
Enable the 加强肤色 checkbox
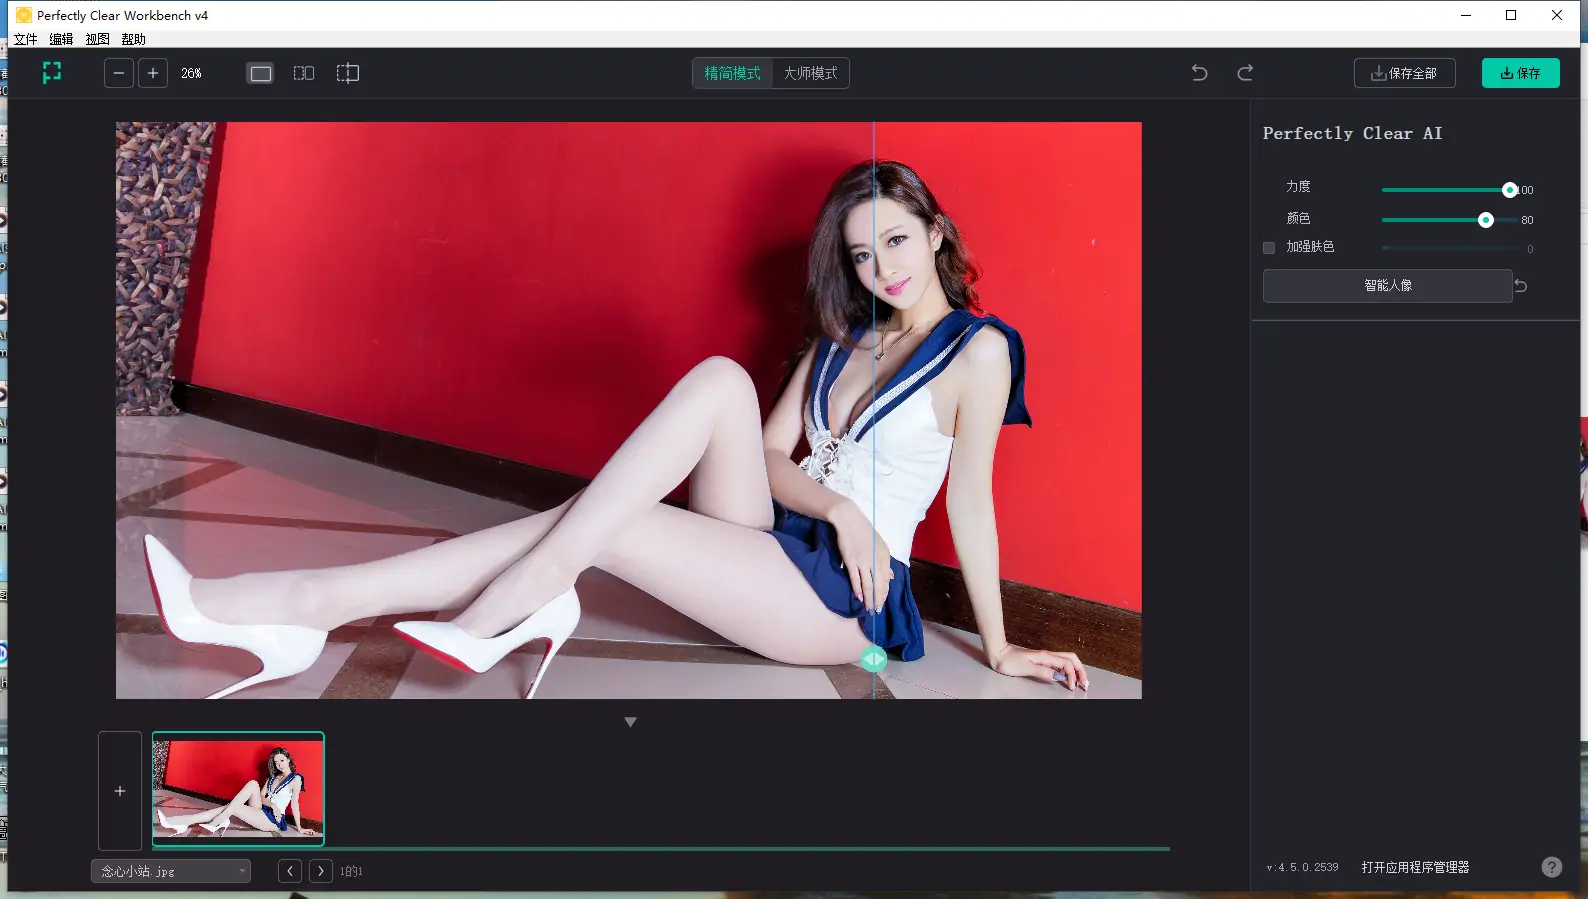click(1269, 247)
